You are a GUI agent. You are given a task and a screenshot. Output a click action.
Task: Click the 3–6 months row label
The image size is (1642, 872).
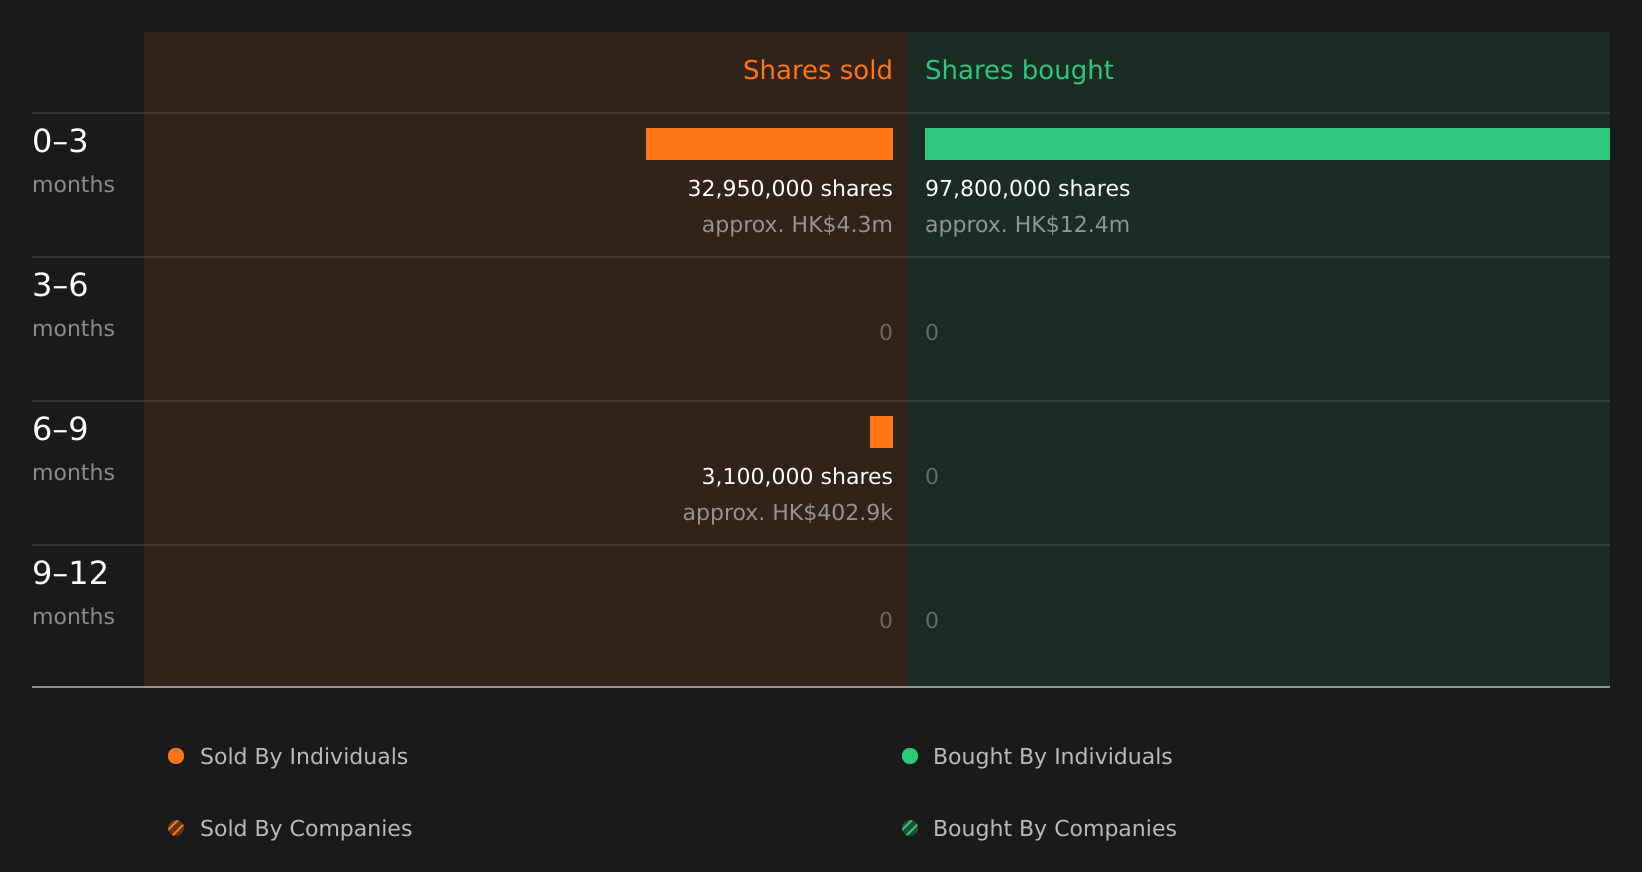(73, 305)
